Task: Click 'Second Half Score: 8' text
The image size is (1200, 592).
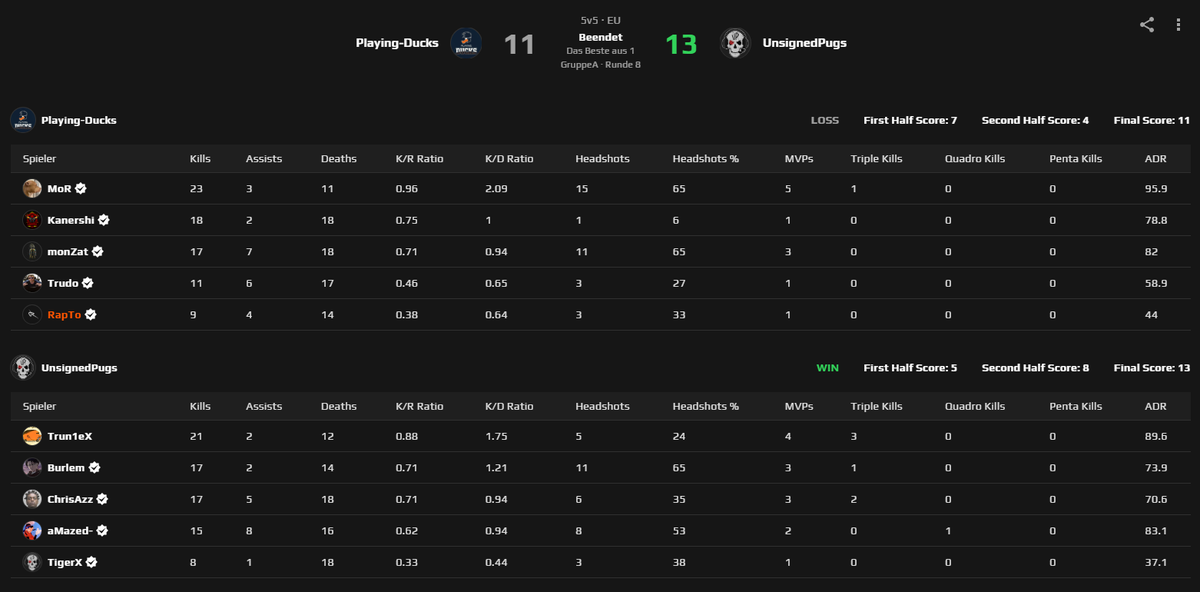Action: [1035, 368]
